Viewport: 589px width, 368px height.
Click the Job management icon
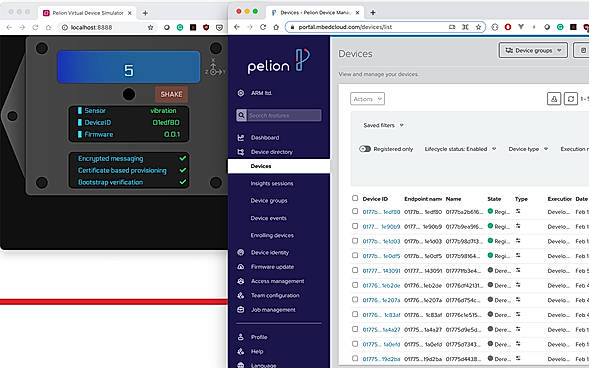pos(241,309)
